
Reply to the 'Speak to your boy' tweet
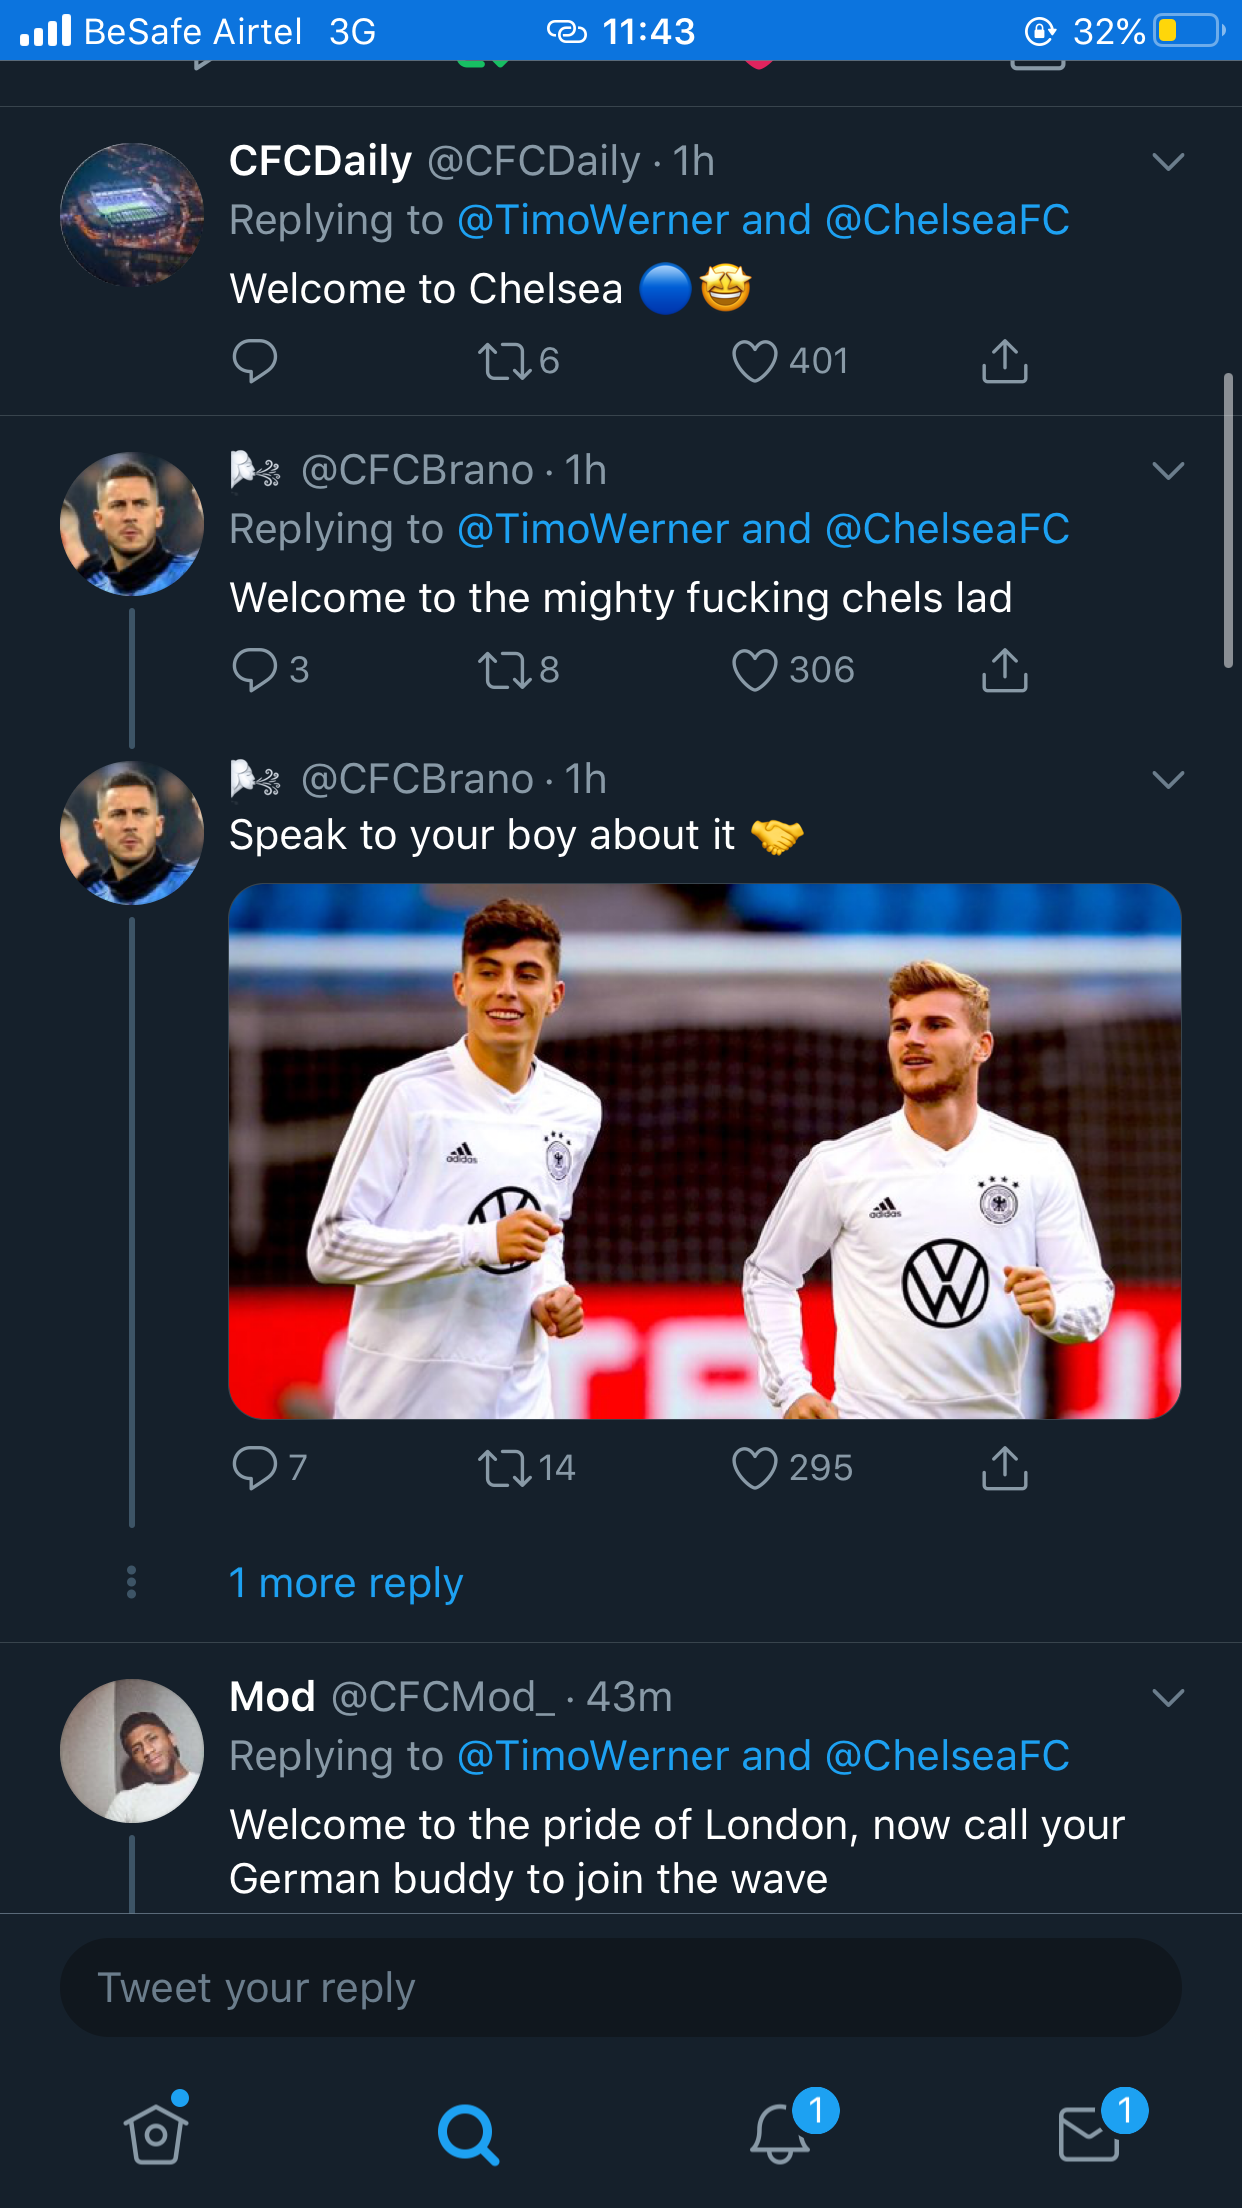point(254,1468)
